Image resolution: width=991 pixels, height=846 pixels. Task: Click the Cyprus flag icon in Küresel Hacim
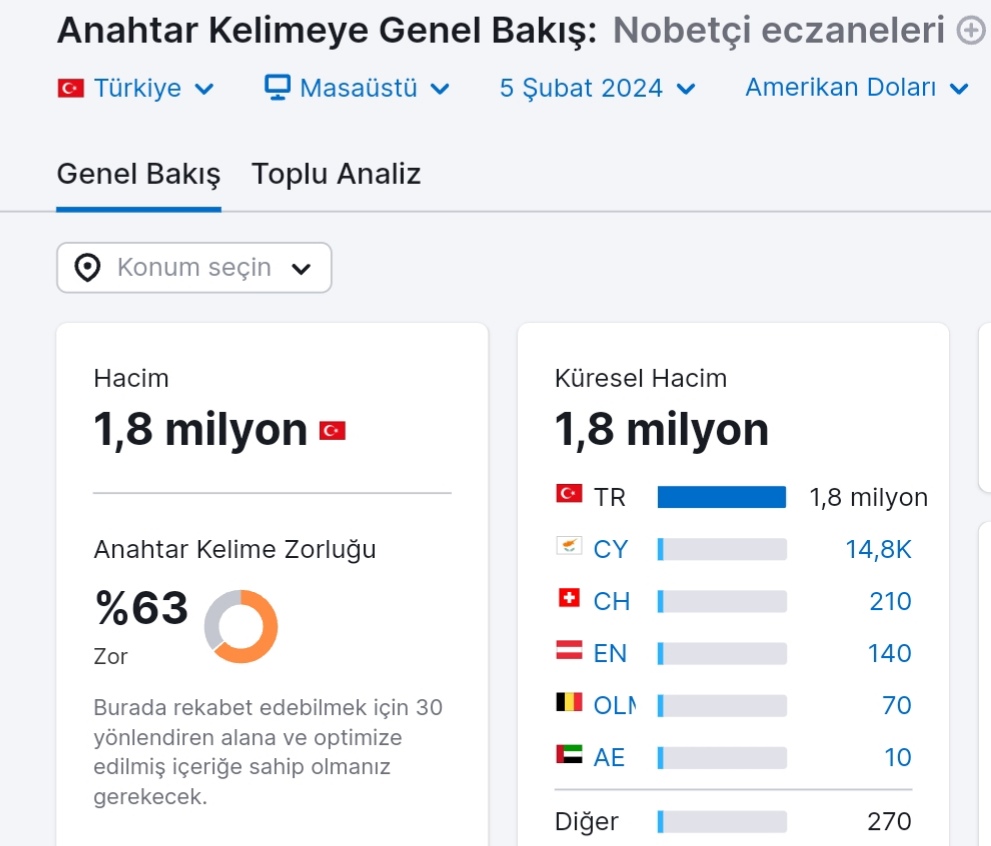click(x=569, y=545)
